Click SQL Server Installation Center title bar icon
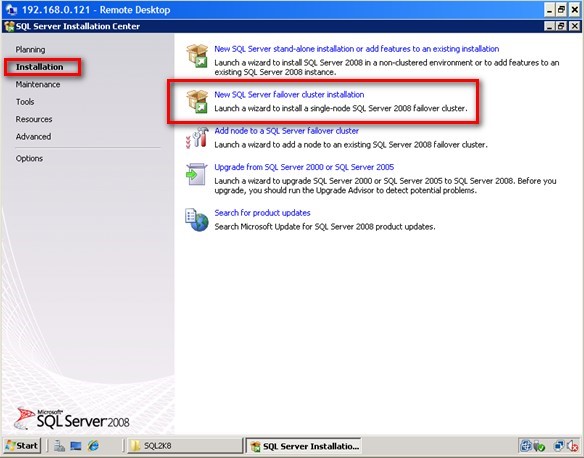 9,26
